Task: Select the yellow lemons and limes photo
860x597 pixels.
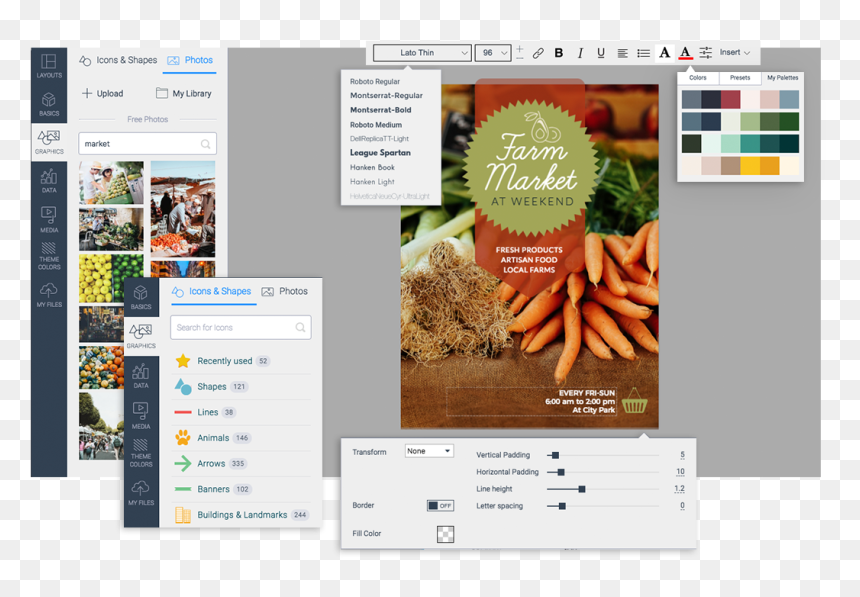Action: [111, 278]
